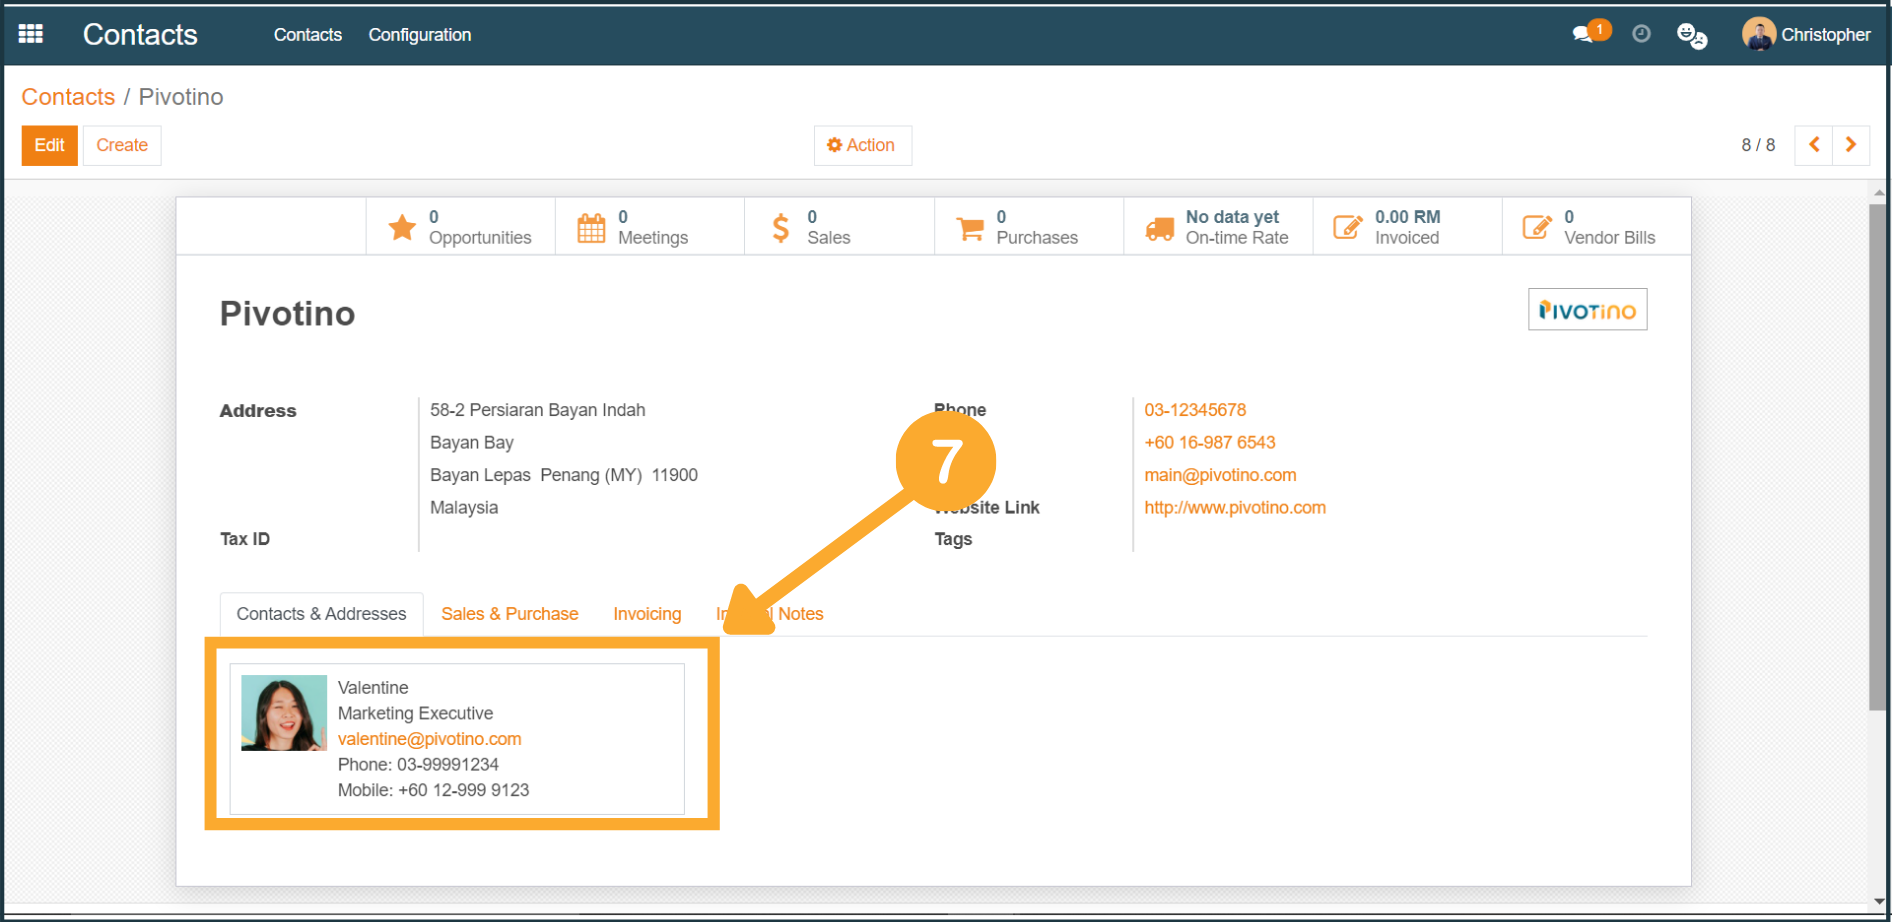1892x922 pixels.
Task: Open the Christopher user account menu
Action: (1806, 34)
